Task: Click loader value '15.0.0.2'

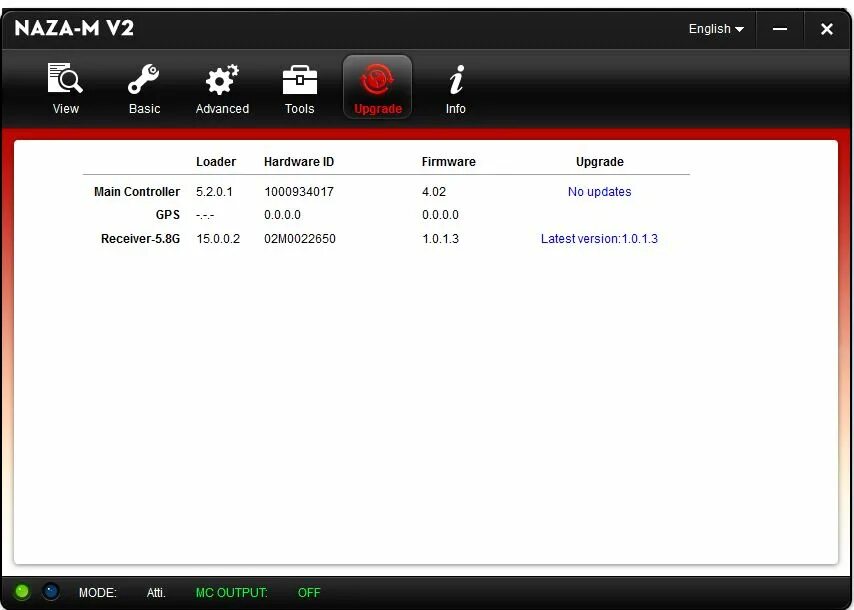Action: [x=218, y=239]
